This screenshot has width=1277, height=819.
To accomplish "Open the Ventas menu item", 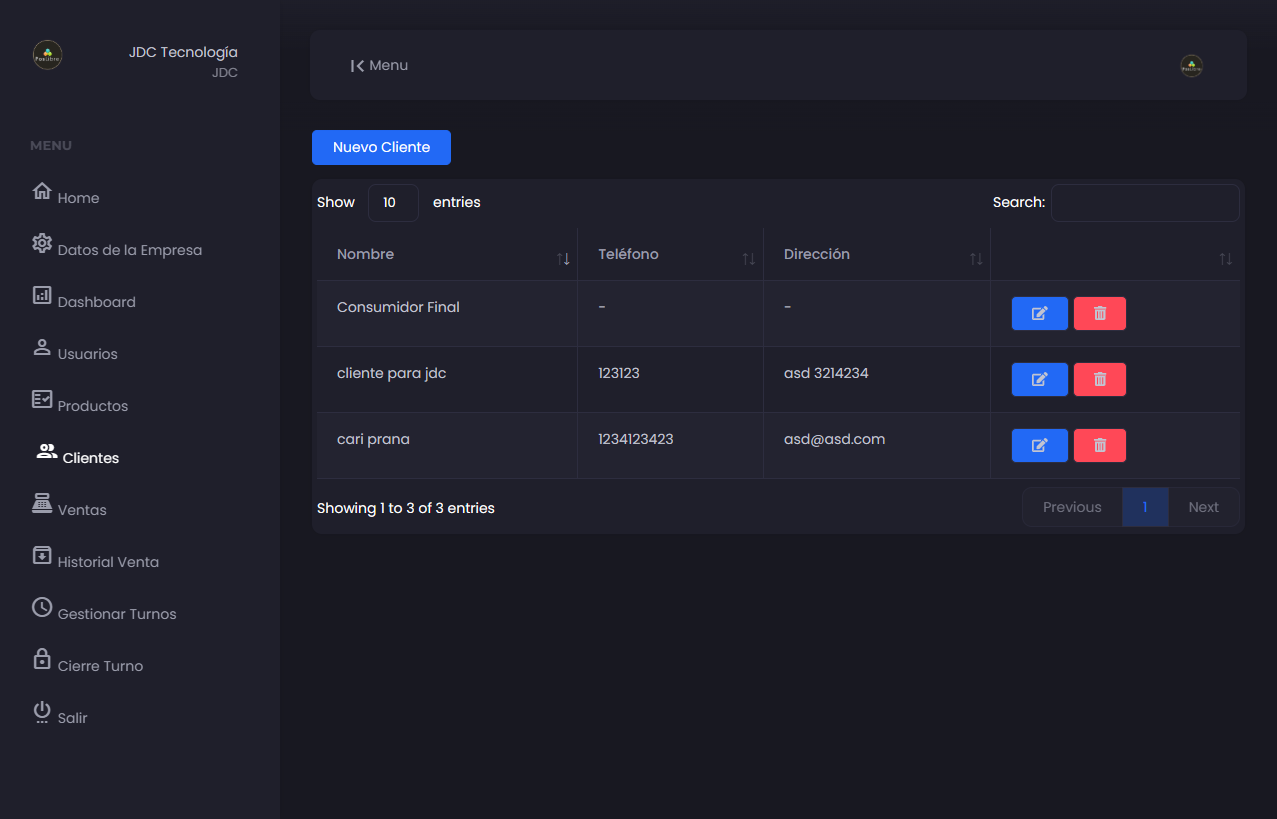I will pos(81,509).
